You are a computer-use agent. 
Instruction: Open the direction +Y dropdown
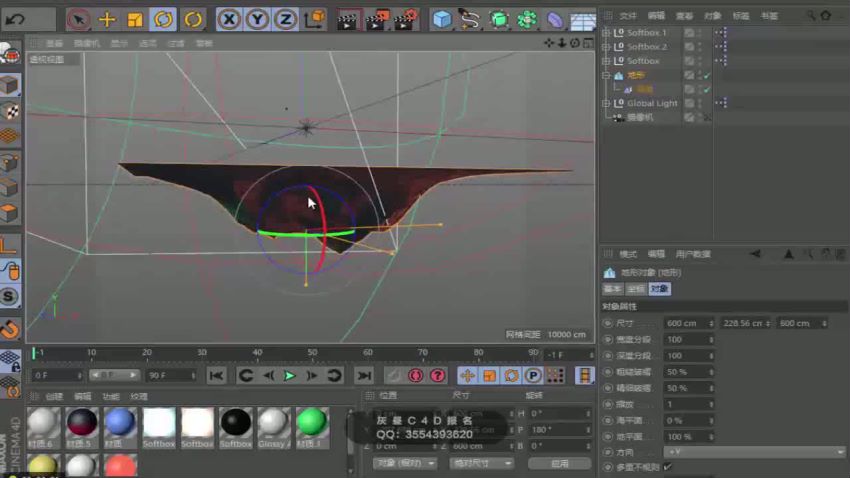(755, 451)
